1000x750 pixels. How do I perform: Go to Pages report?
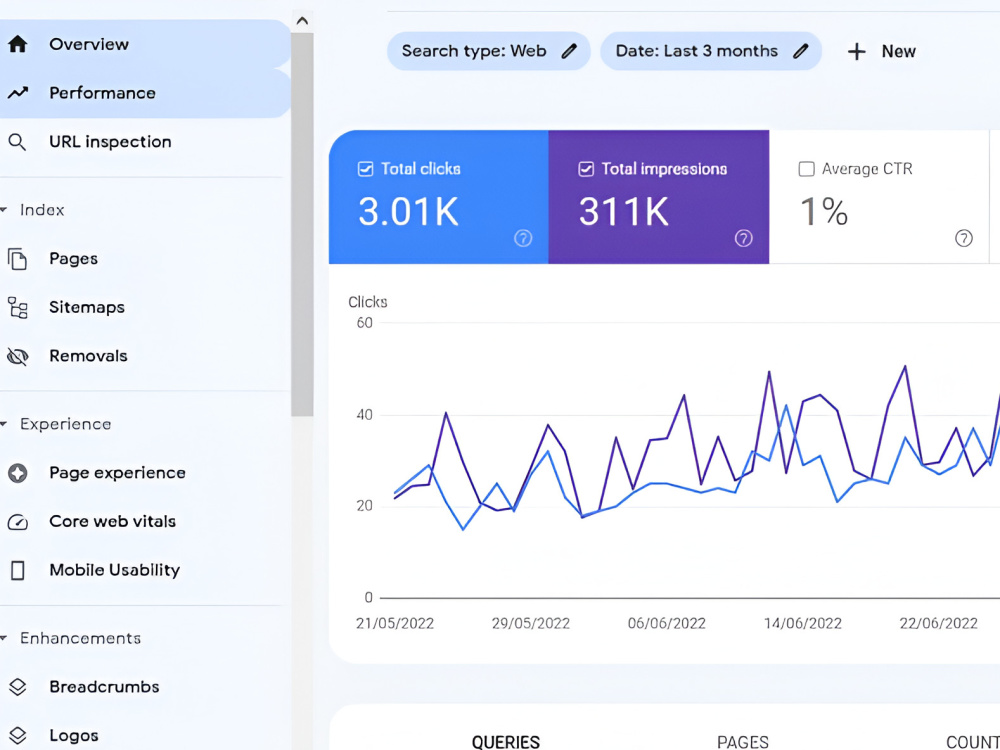(x=145, y=259)
